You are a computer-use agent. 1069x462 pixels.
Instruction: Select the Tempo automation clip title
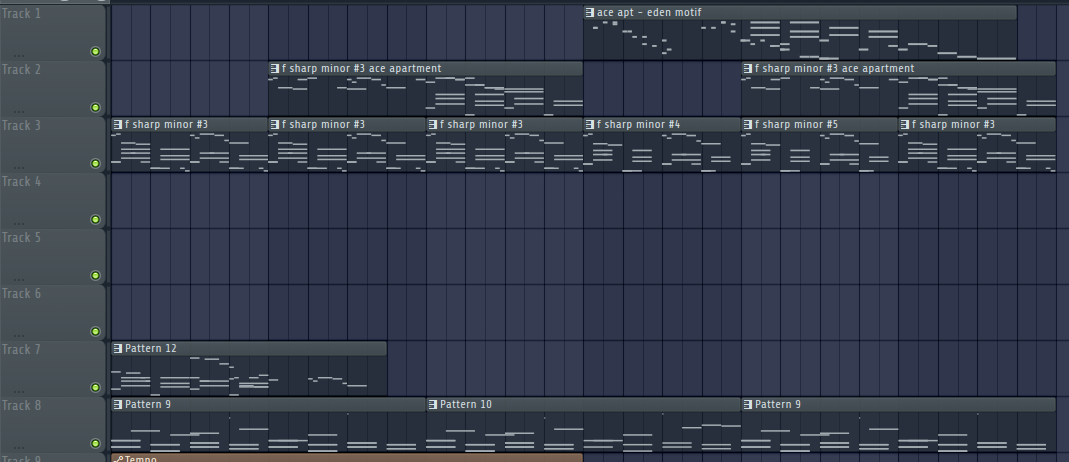coord(141,459)
